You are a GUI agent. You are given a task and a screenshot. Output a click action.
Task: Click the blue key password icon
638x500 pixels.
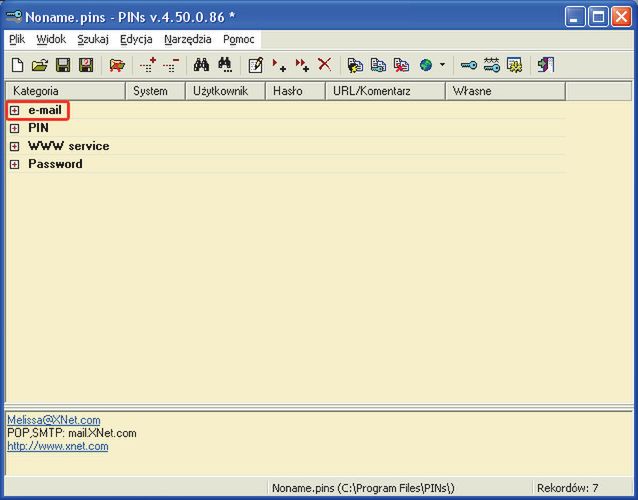[x=468, y=65]
